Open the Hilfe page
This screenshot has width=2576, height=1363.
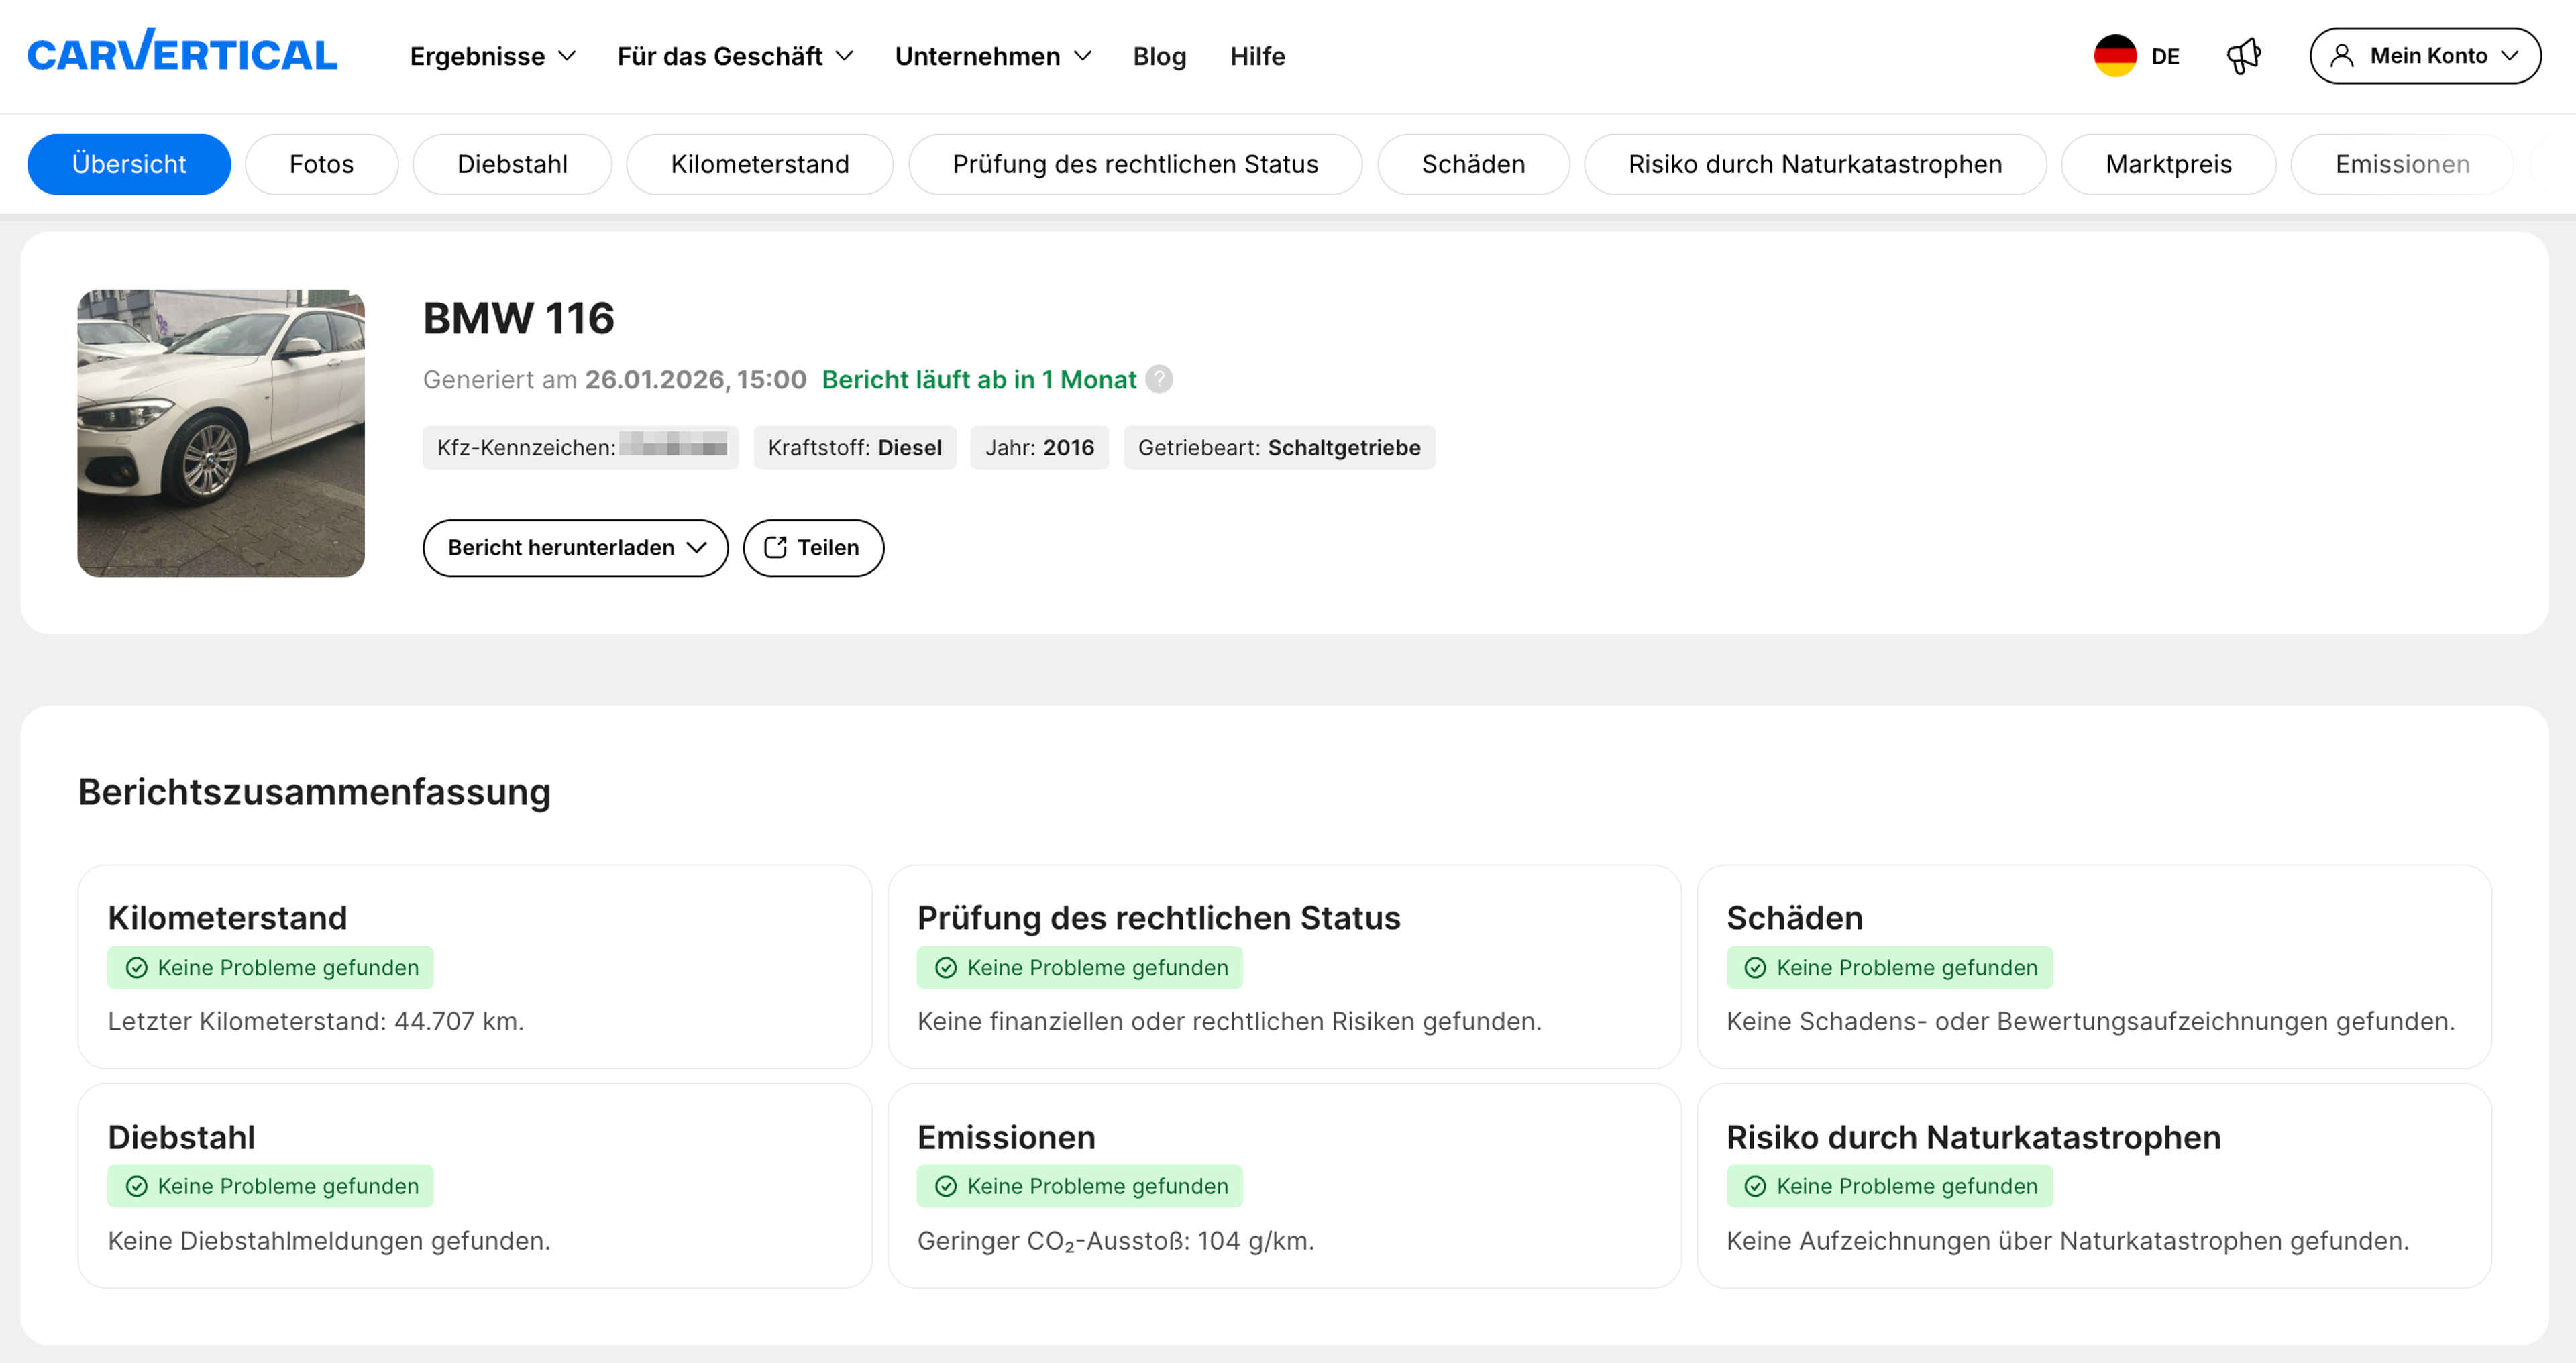[1257, 56]
